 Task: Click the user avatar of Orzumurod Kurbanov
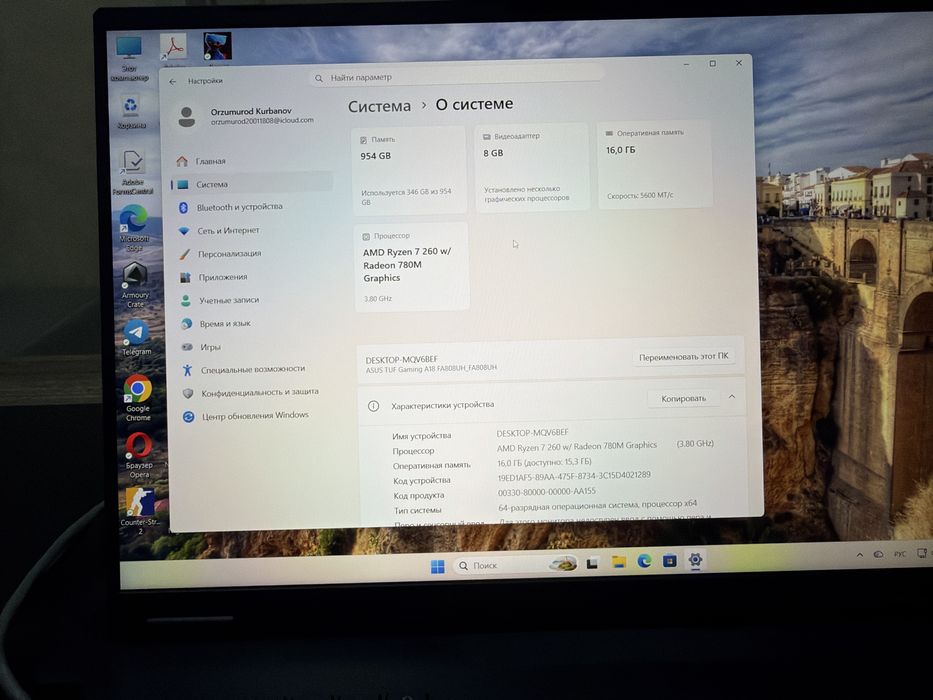(187, 117)
